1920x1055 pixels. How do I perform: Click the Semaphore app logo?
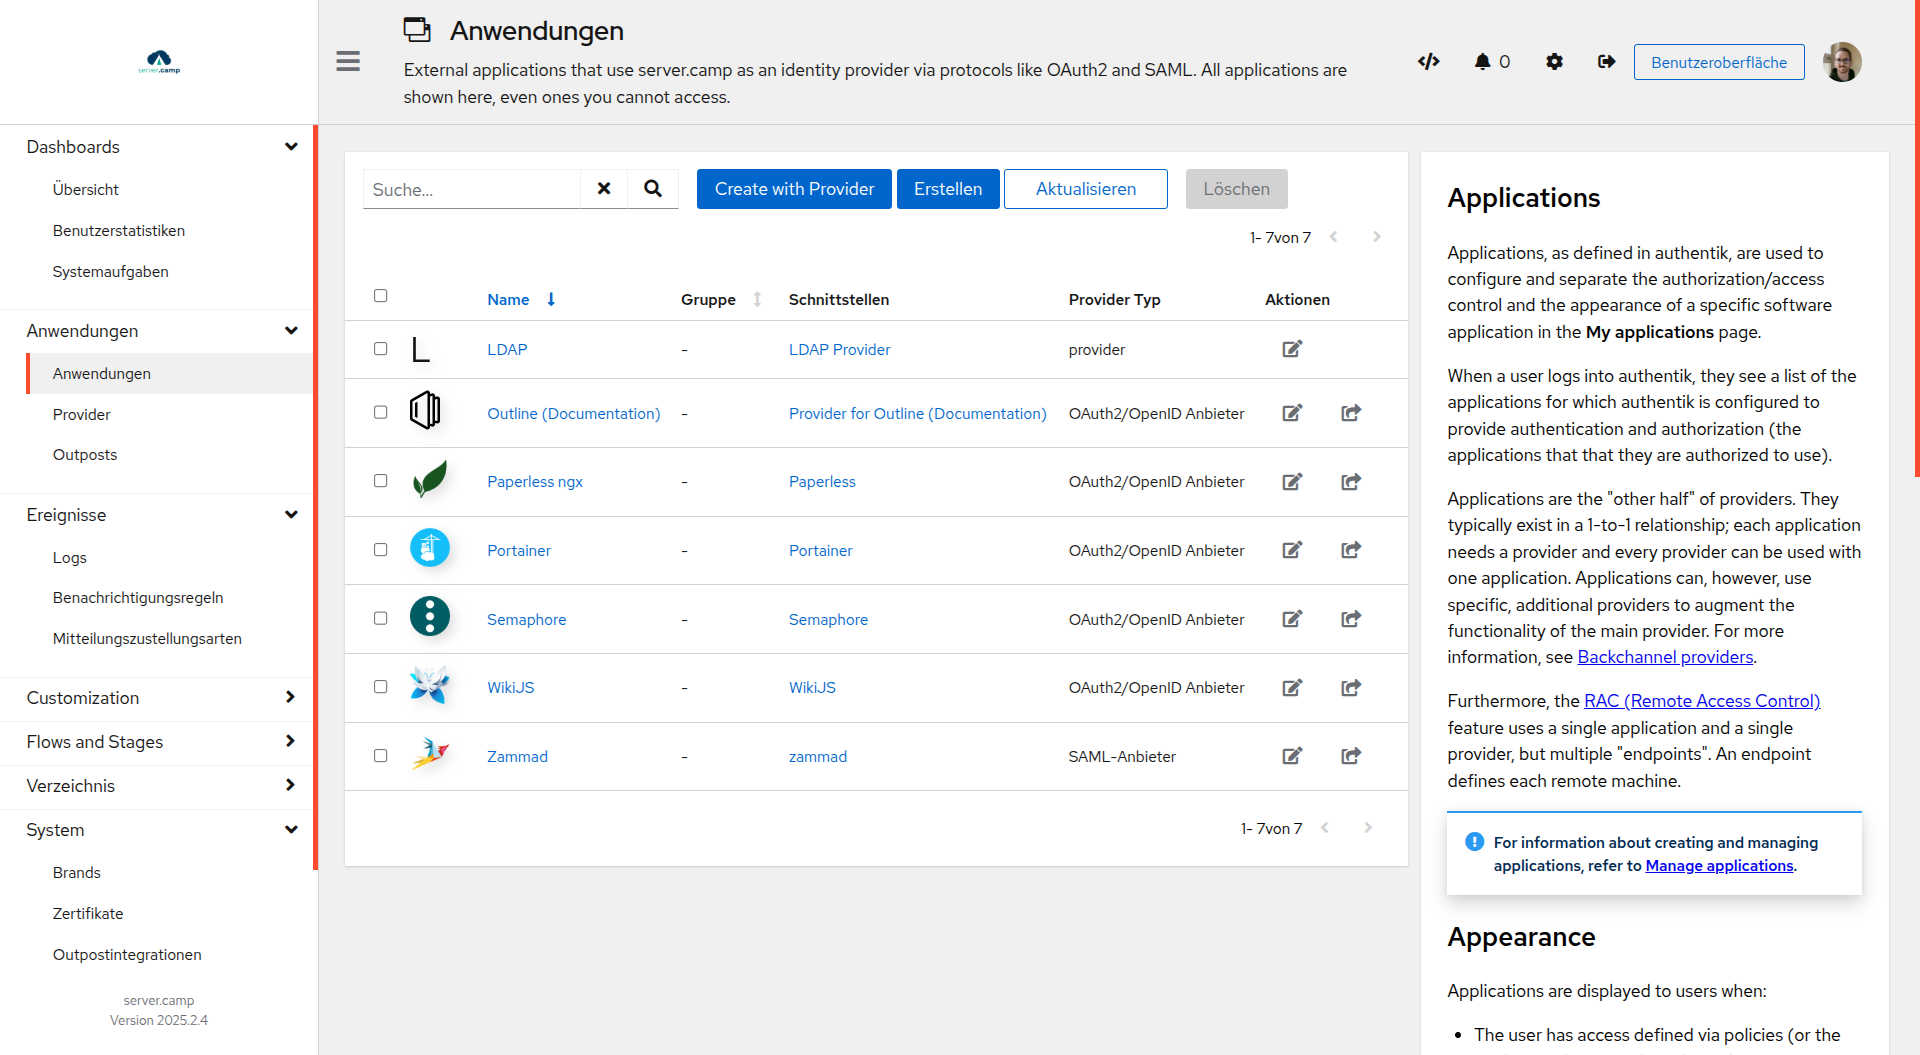(x=430, y=616)
